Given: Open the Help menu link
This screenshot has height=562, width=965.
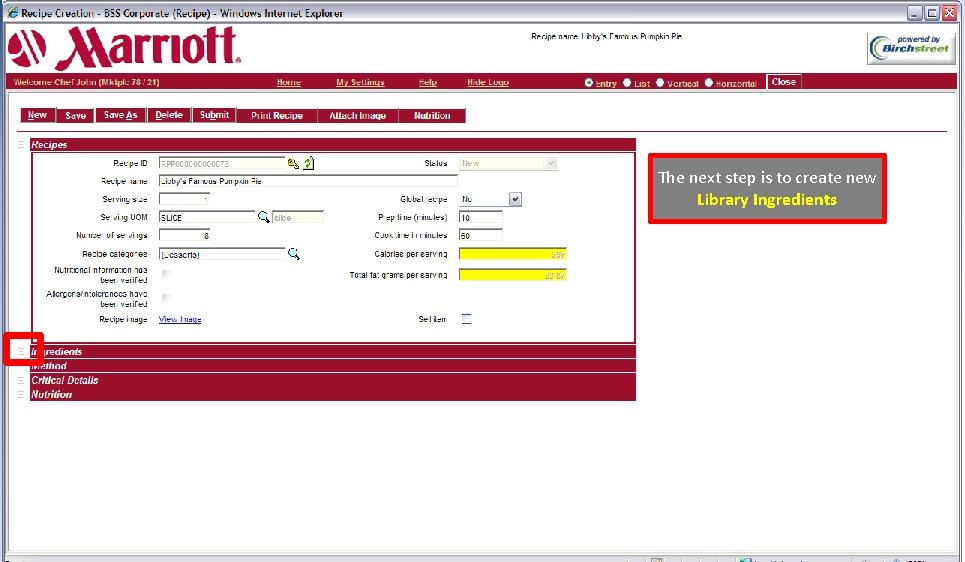Looking at the screenshot, I should pos(428,82).
